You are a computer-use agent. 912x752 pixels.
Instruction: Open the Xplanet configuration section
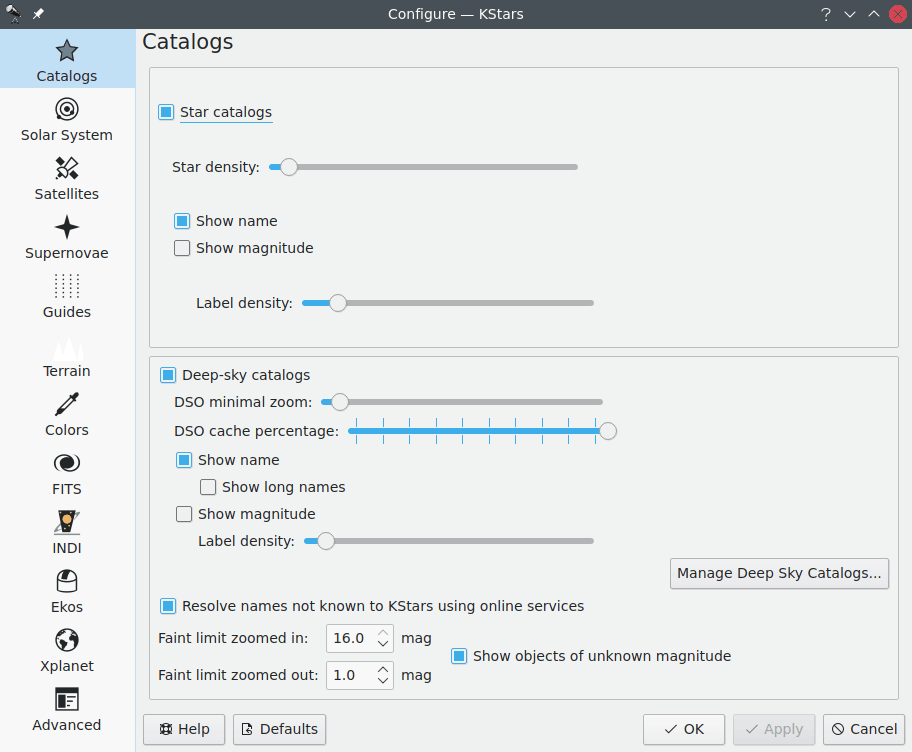(x=66, y=648)
